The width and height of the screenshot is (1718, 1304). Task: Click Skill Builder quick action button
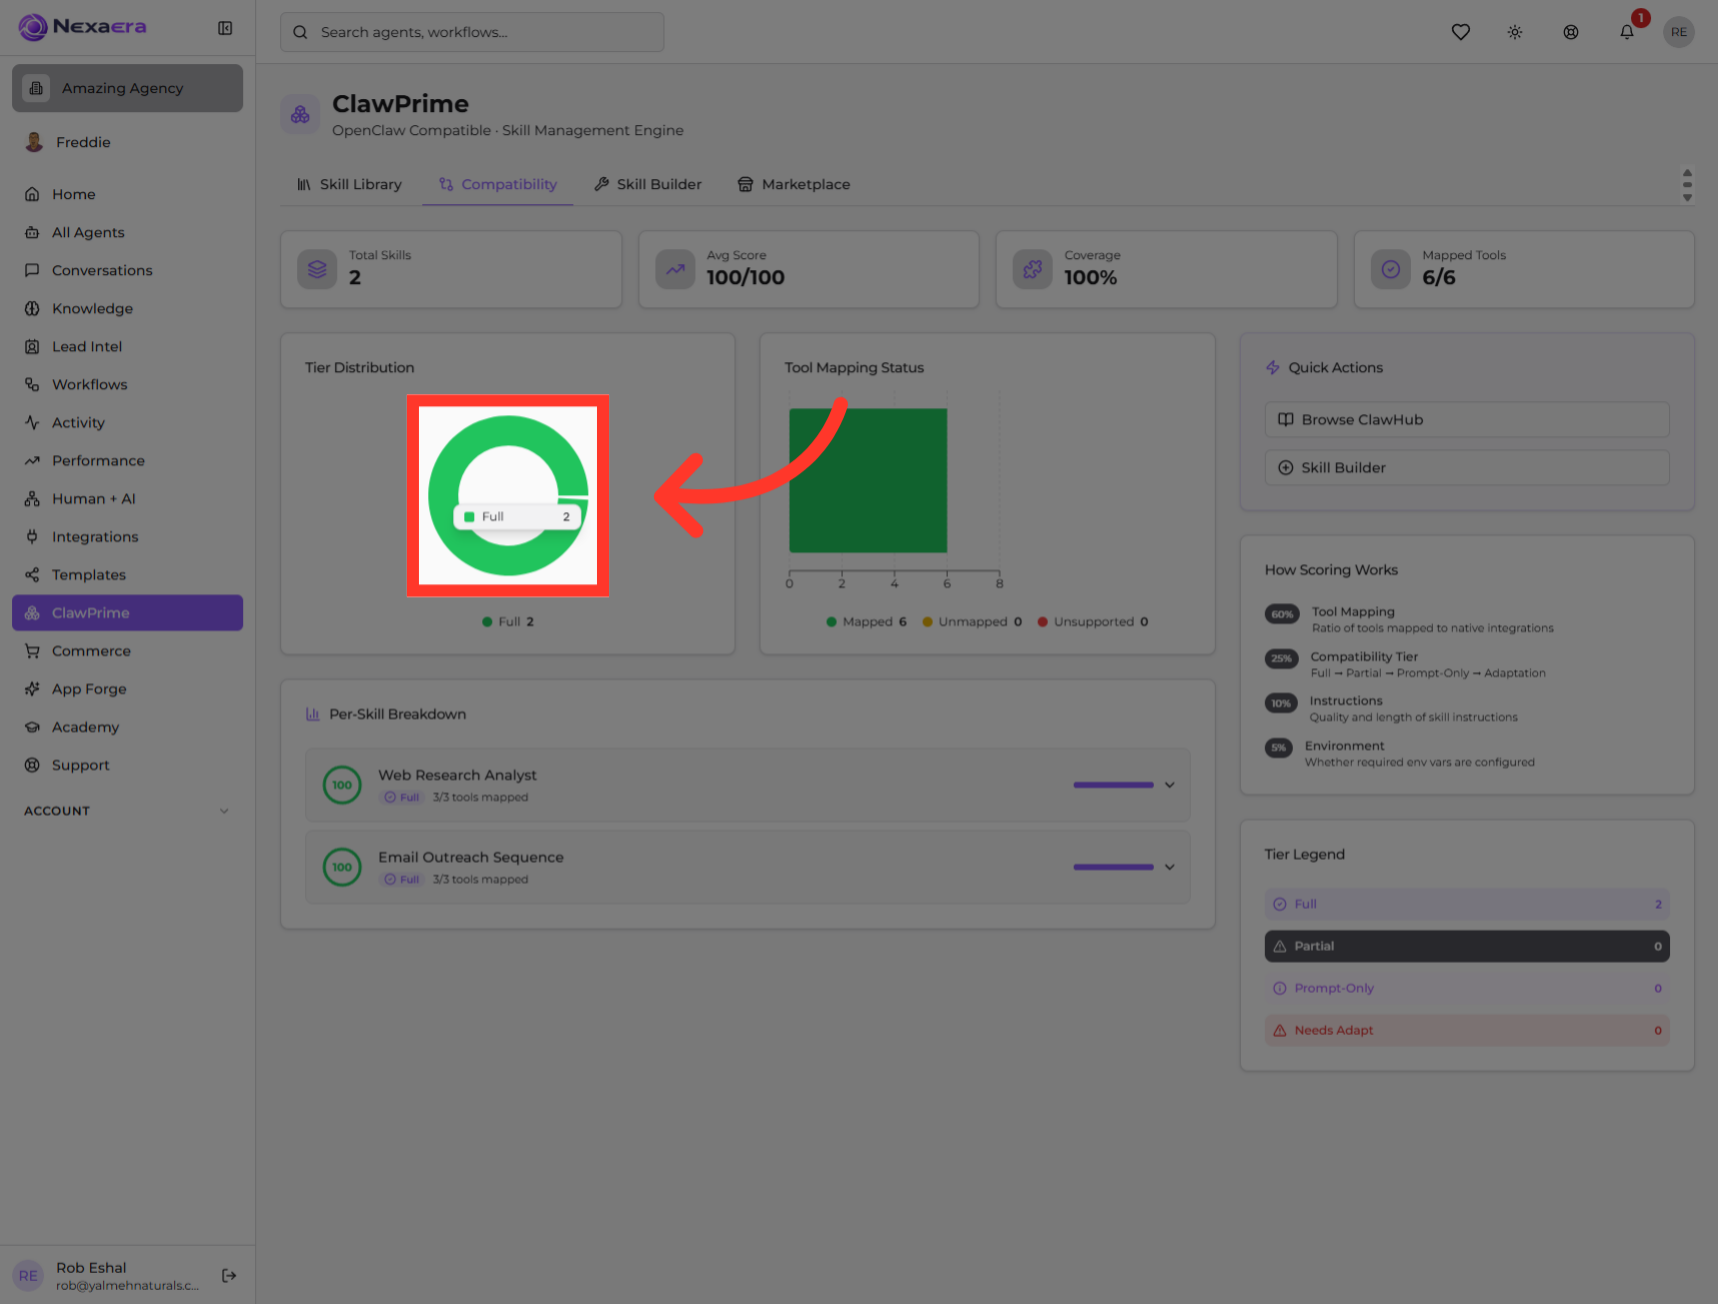pyautogui.click(x=1466, y=467)
